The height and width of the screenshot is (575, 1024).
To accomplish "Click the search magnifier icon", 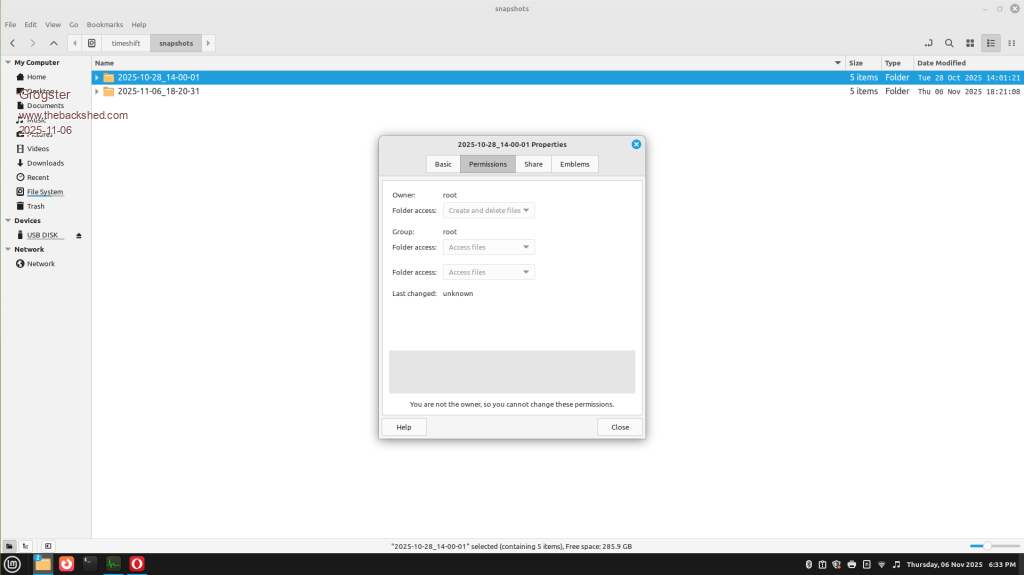I will click(x=949, y=43).
